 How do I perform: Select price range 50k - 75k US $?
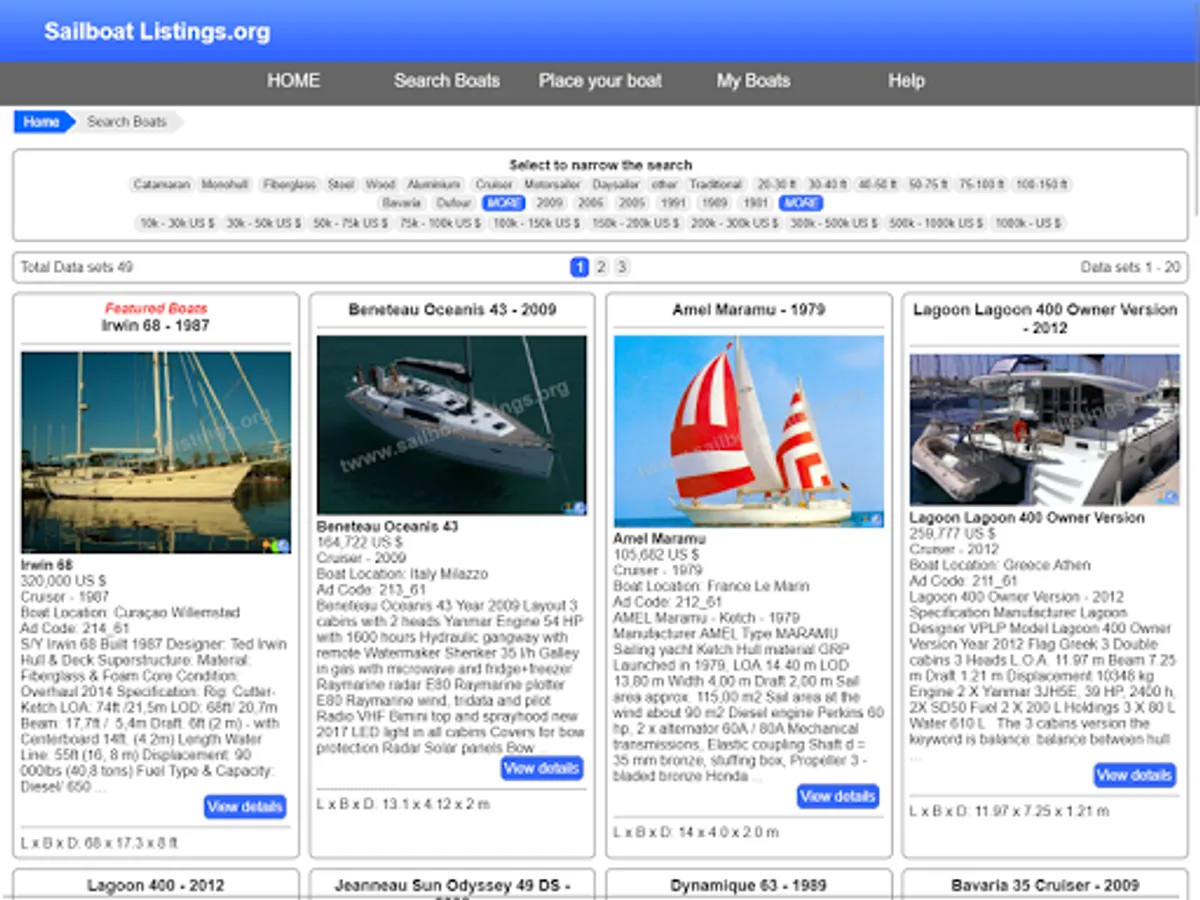(350, 223)
